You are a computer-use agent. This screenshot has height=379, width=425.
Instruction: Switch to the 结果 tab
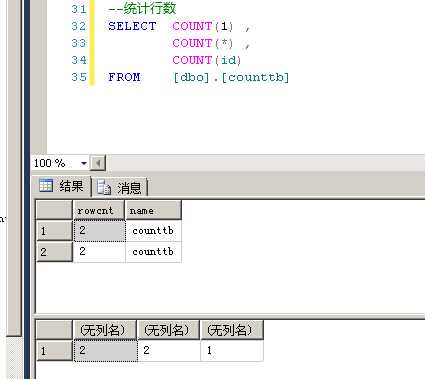pos(61,186)
